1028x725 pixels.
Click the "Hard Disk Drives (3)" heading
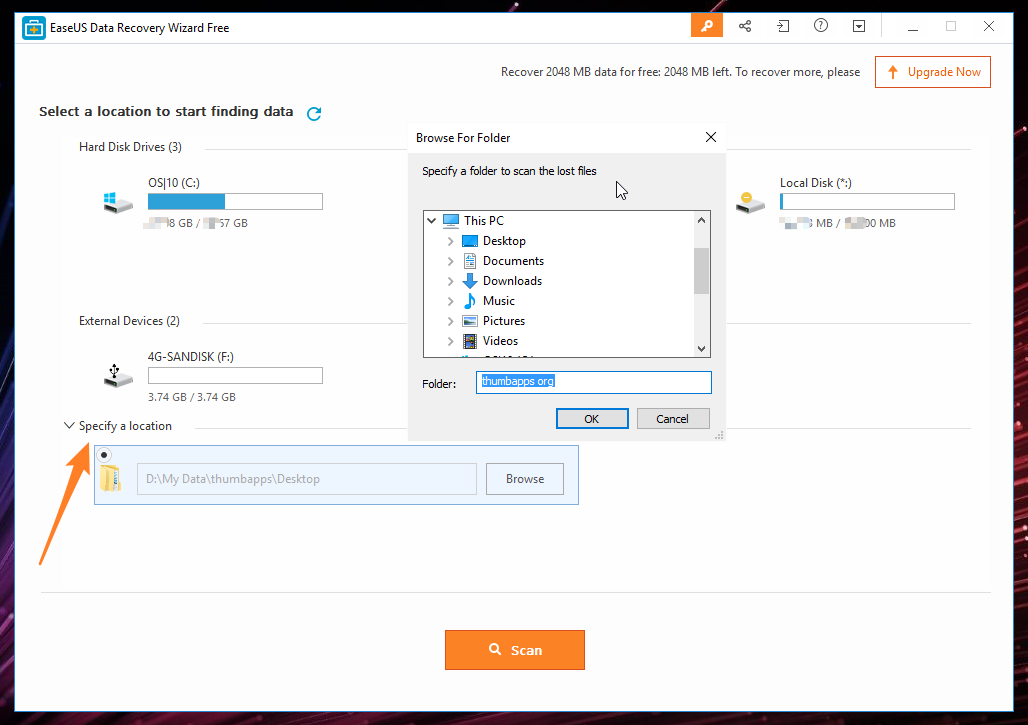coord(130,147)
